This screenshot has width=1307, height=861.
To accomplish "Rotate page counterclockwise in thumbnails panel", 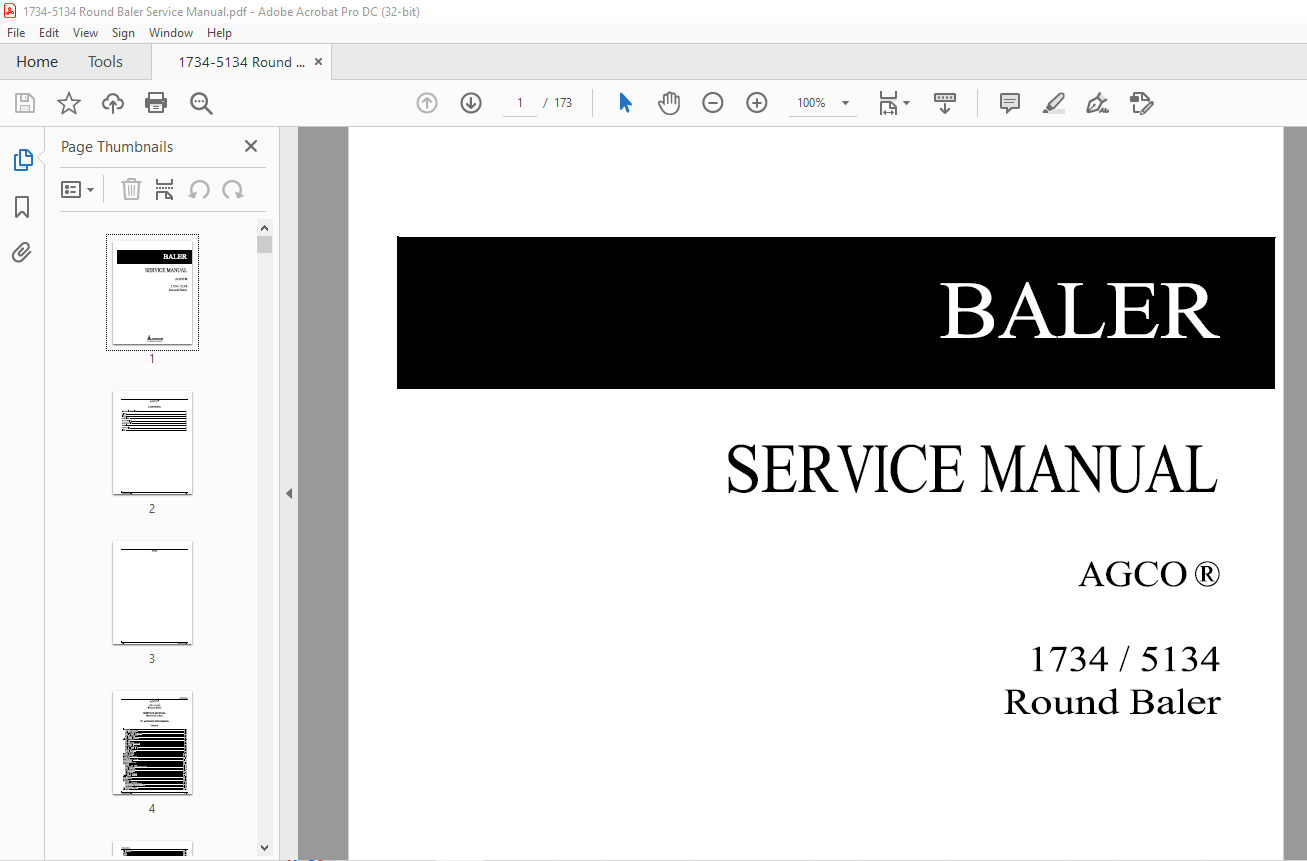I will [199, 190].
